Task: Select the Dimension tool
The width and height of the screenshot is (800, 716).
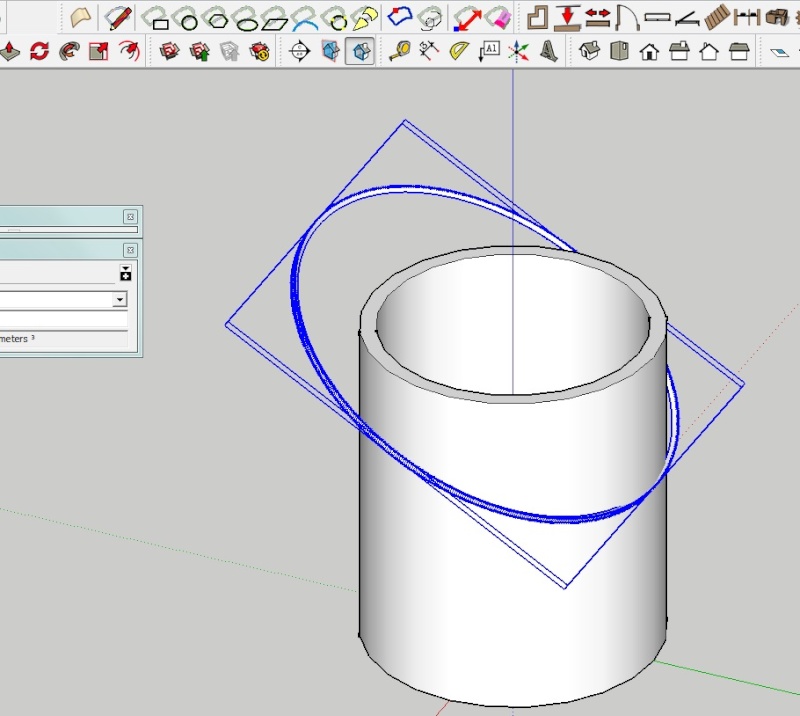Action: tap(429, 51)
